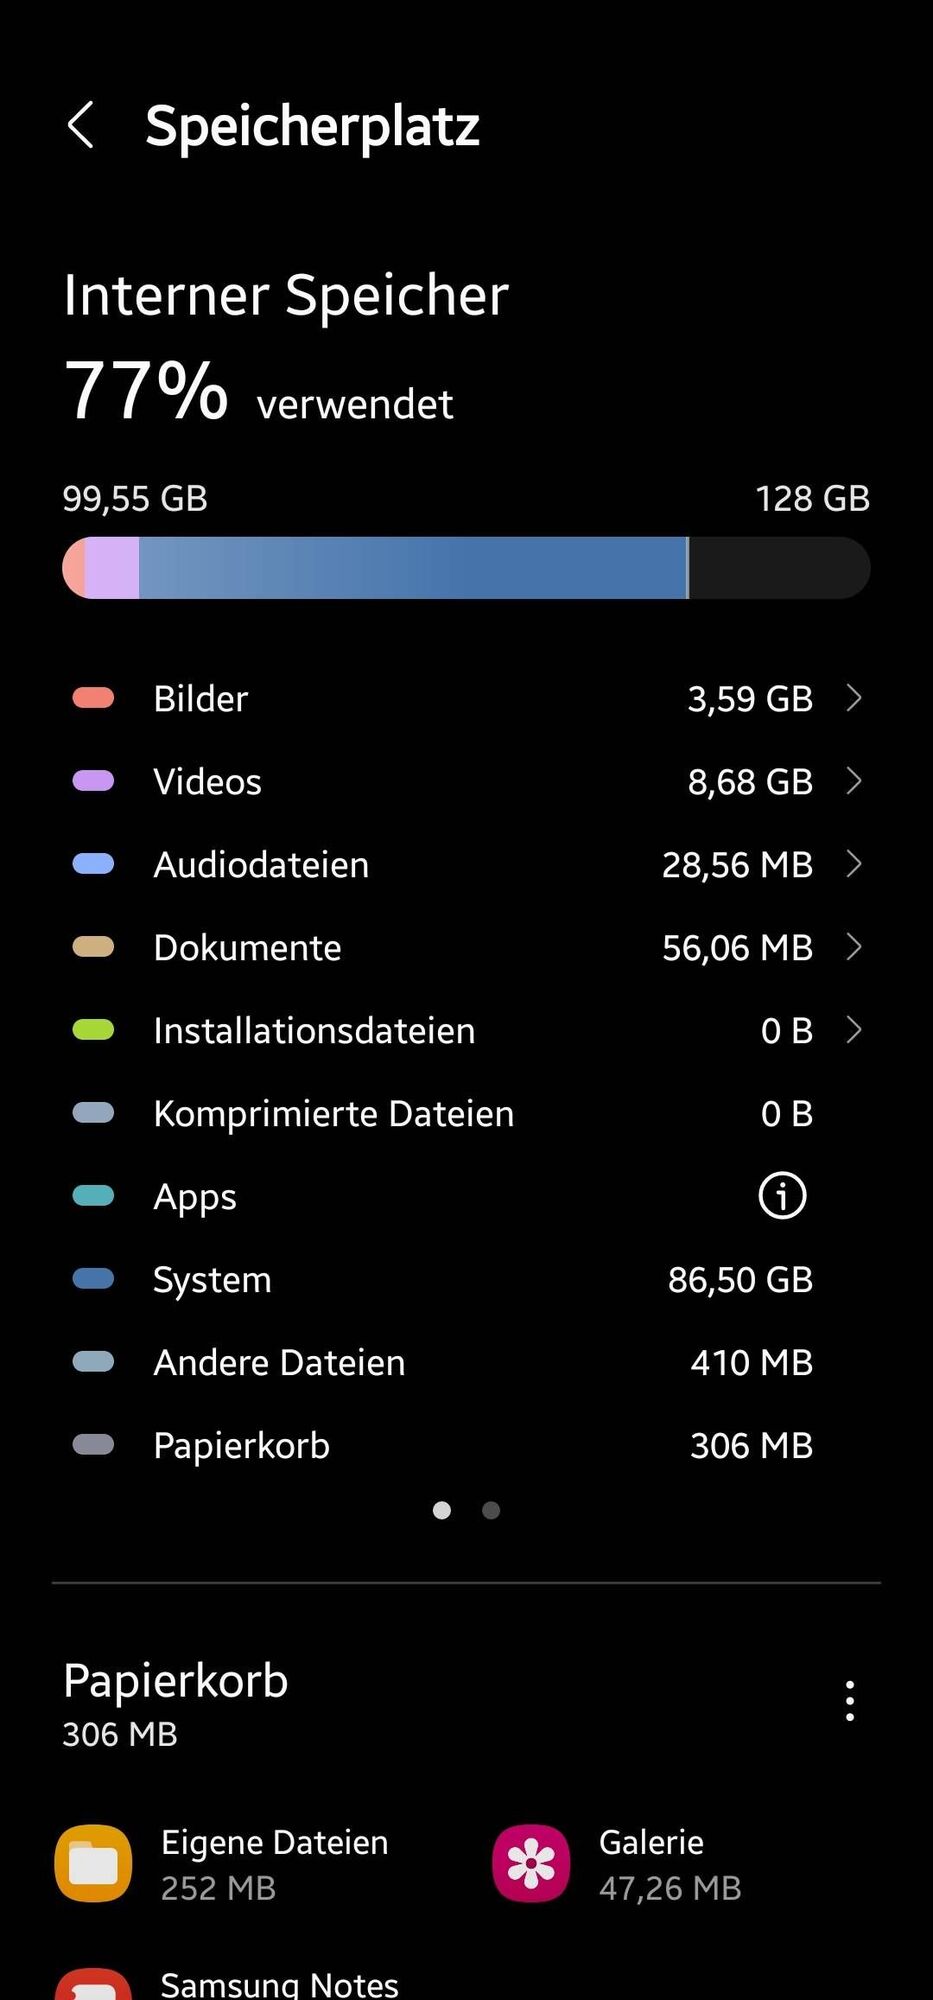933x2000 pixels.
Task: Open the Apps info icon
Action: pos(782,1196)
